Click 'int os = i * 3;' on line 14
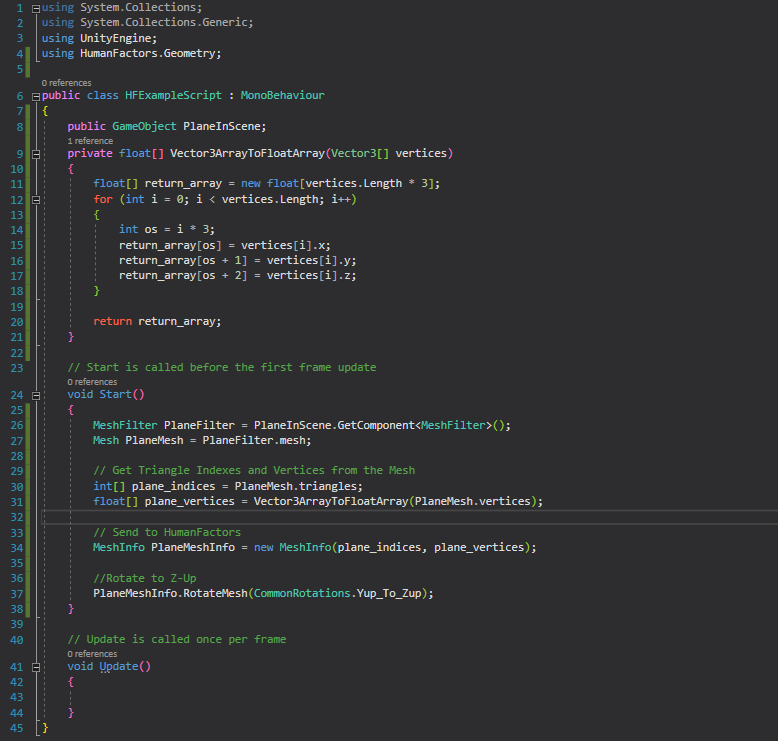 tap(167, 229)
